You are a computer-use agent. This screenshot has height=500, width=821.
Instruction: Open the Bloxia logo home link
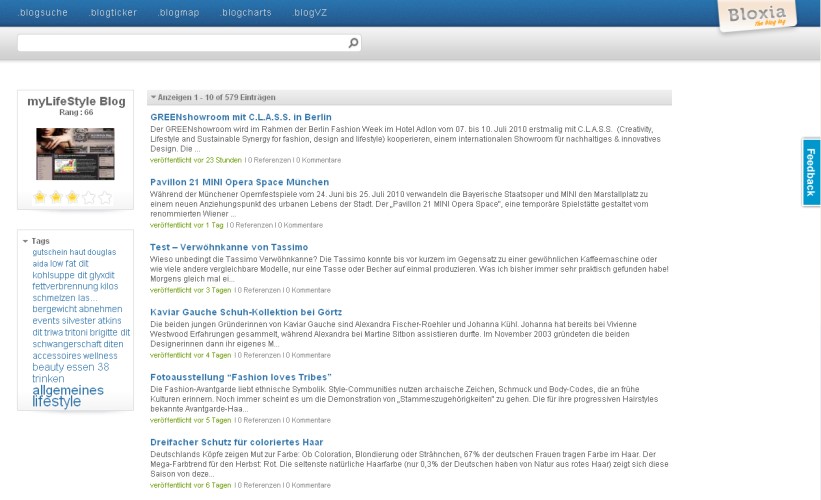coord(757,15)
